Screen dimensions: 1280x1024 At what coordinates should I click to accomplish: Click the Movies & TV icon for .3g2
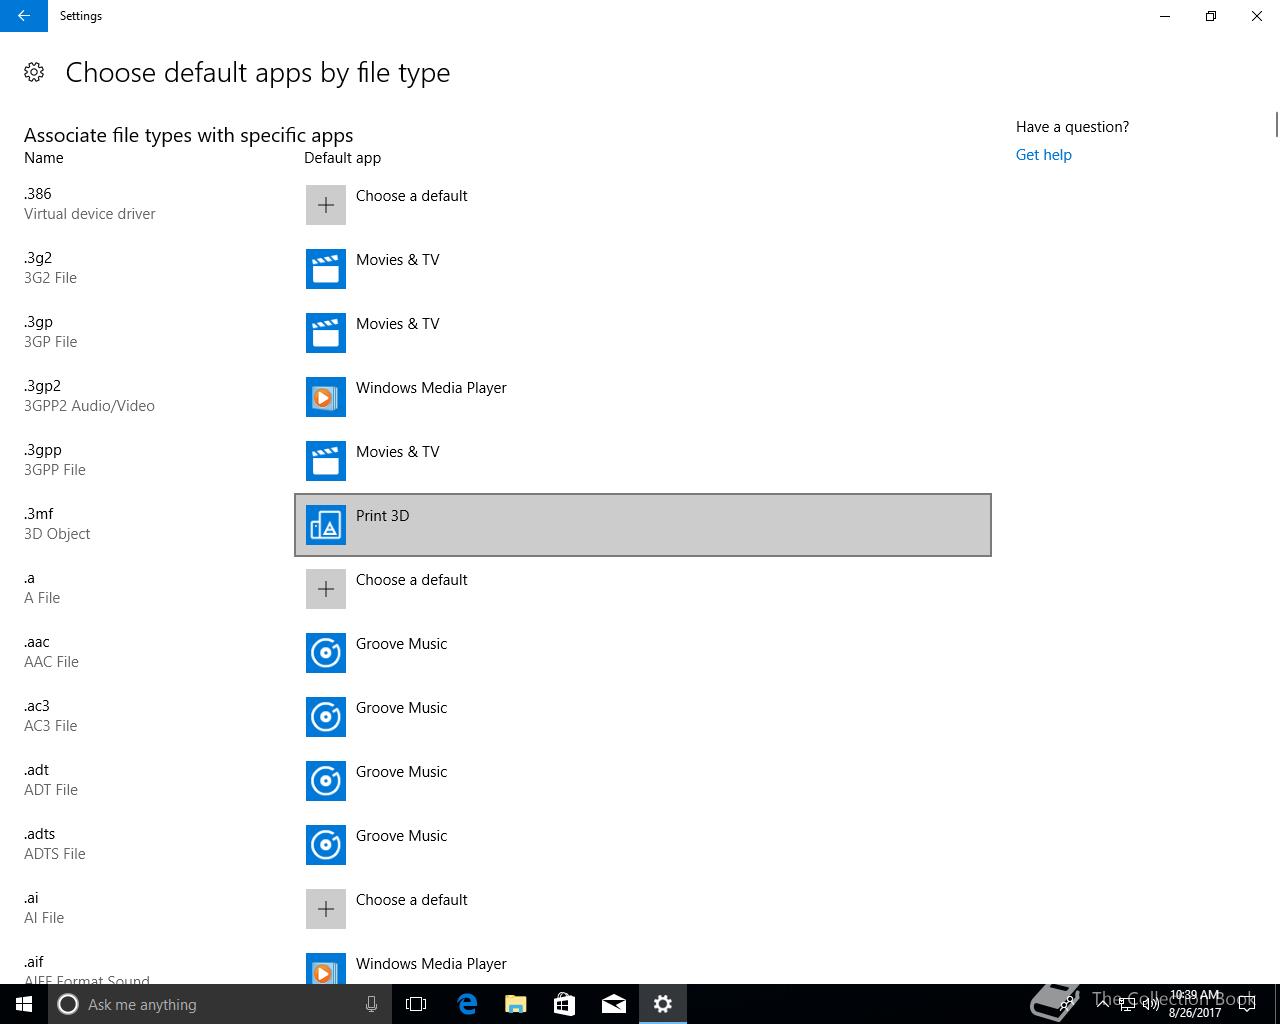tap(325, 269)
